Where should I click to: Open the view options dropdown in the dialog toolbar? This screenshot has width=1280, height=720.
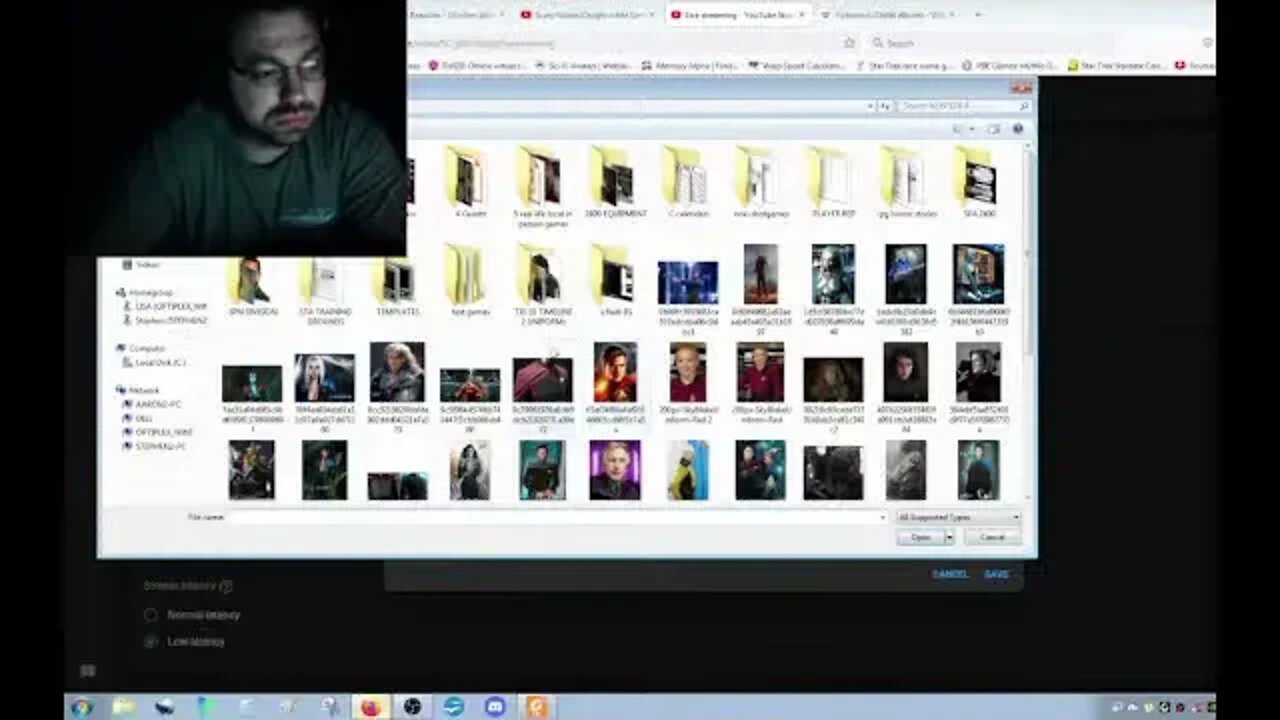pyautogui.click(x=971, y=129)
